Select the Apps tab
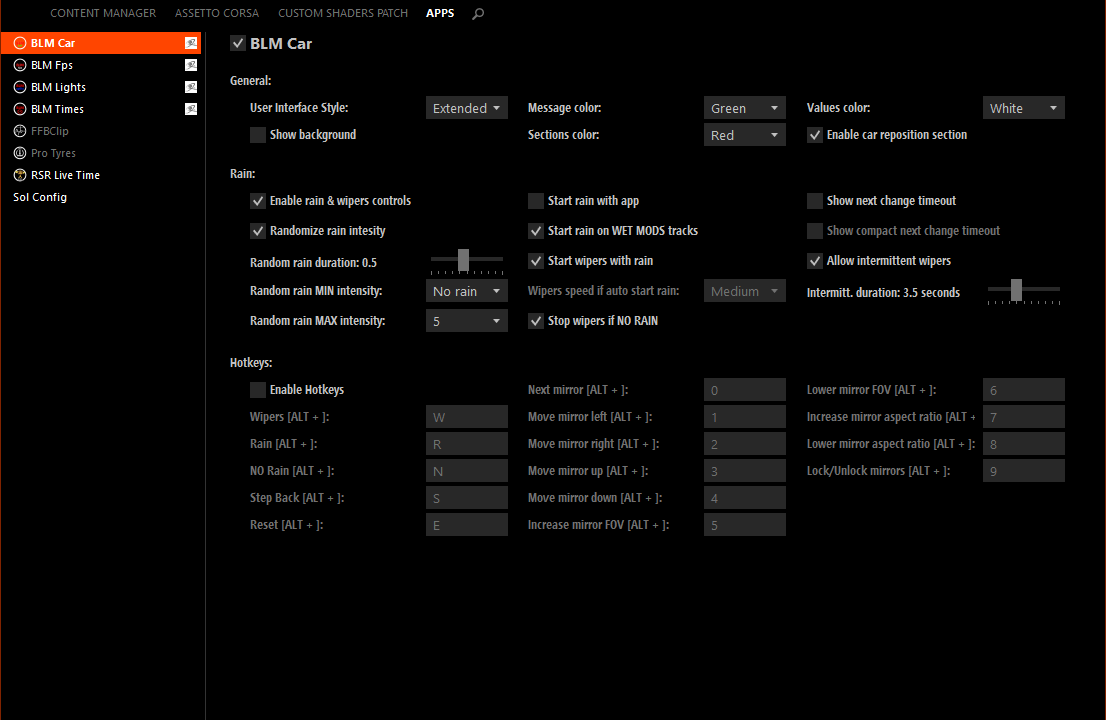1106x720 pixels. 440,13
